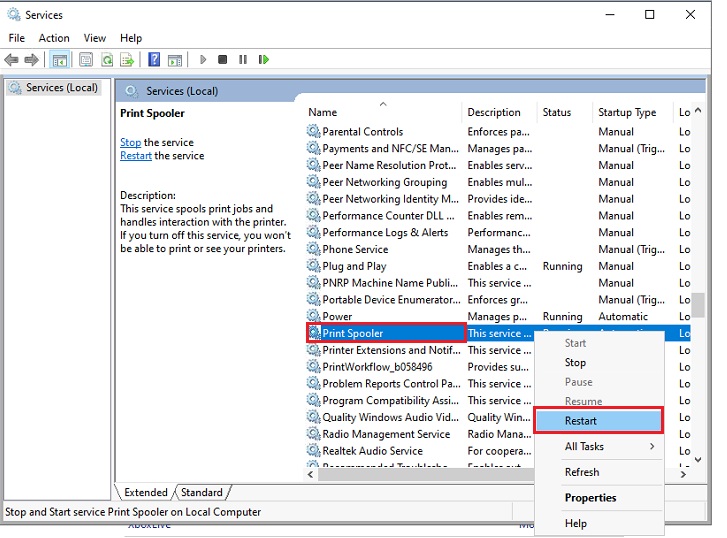727x538 pixels.
Task: Click Start Service play icon
Action: click(x=203, y=59)
